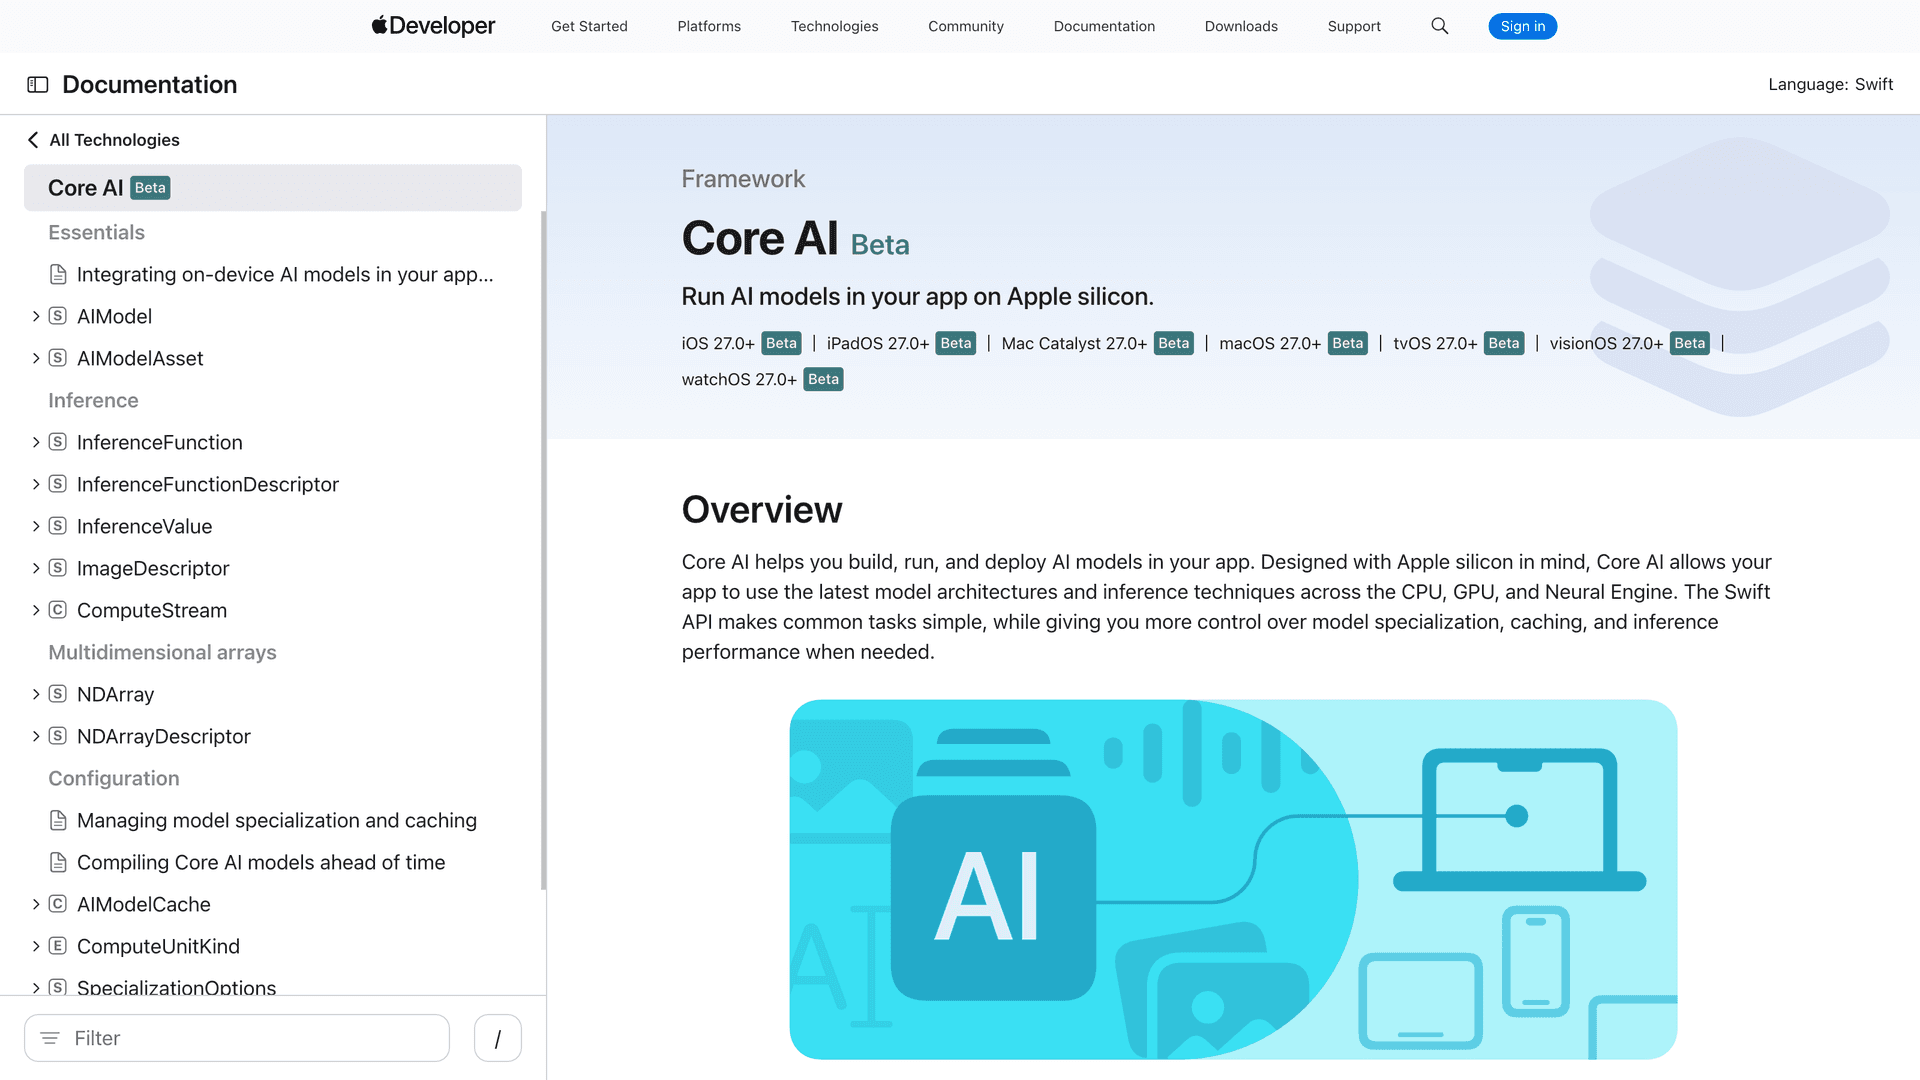The height and width of the screenshot is (1080, 1920).
Task: Select the ImageDescriptor label
Action: point(153,568)
